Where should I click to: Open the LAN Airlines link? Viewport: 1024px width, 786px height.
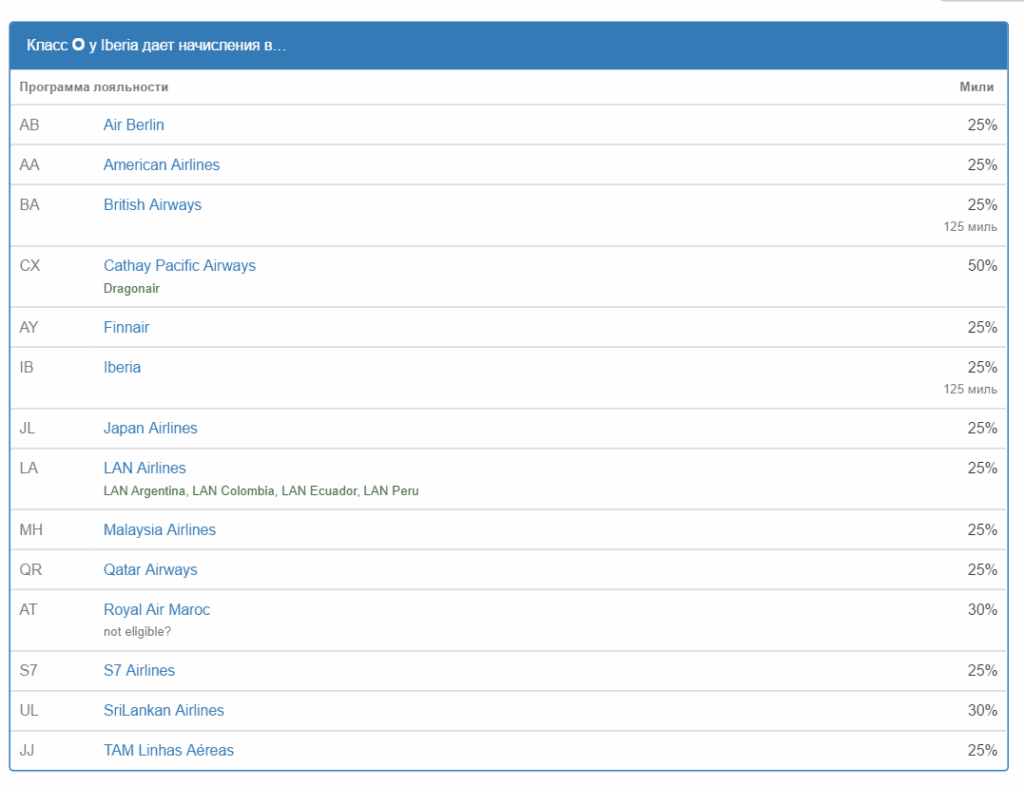(144, 468)
